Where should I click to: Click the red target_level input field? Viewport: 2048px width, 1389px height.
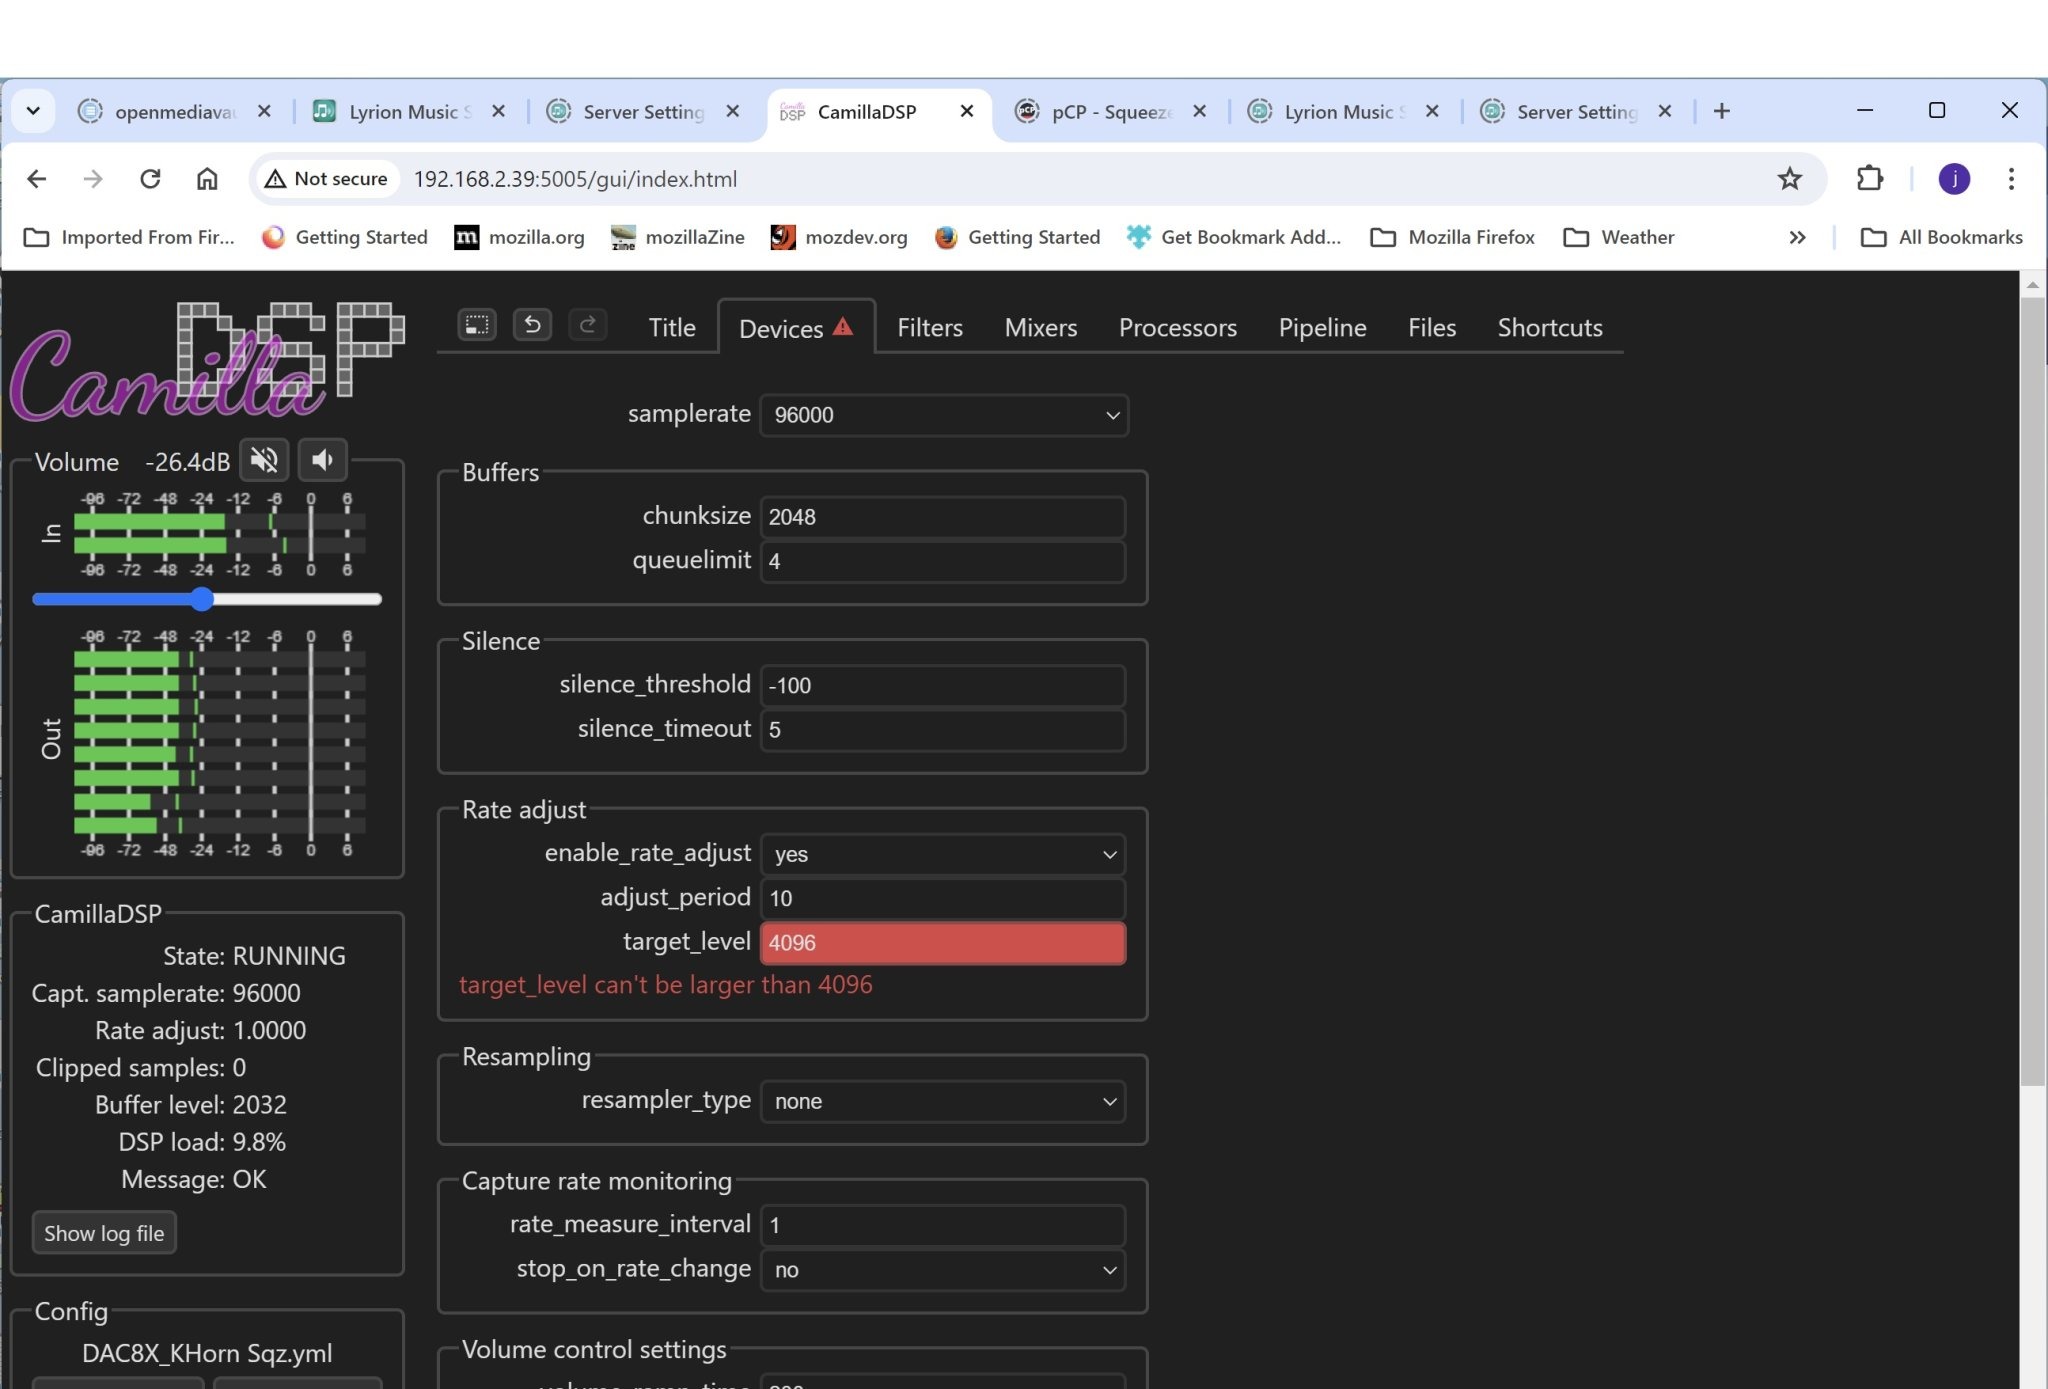[943, 943]
